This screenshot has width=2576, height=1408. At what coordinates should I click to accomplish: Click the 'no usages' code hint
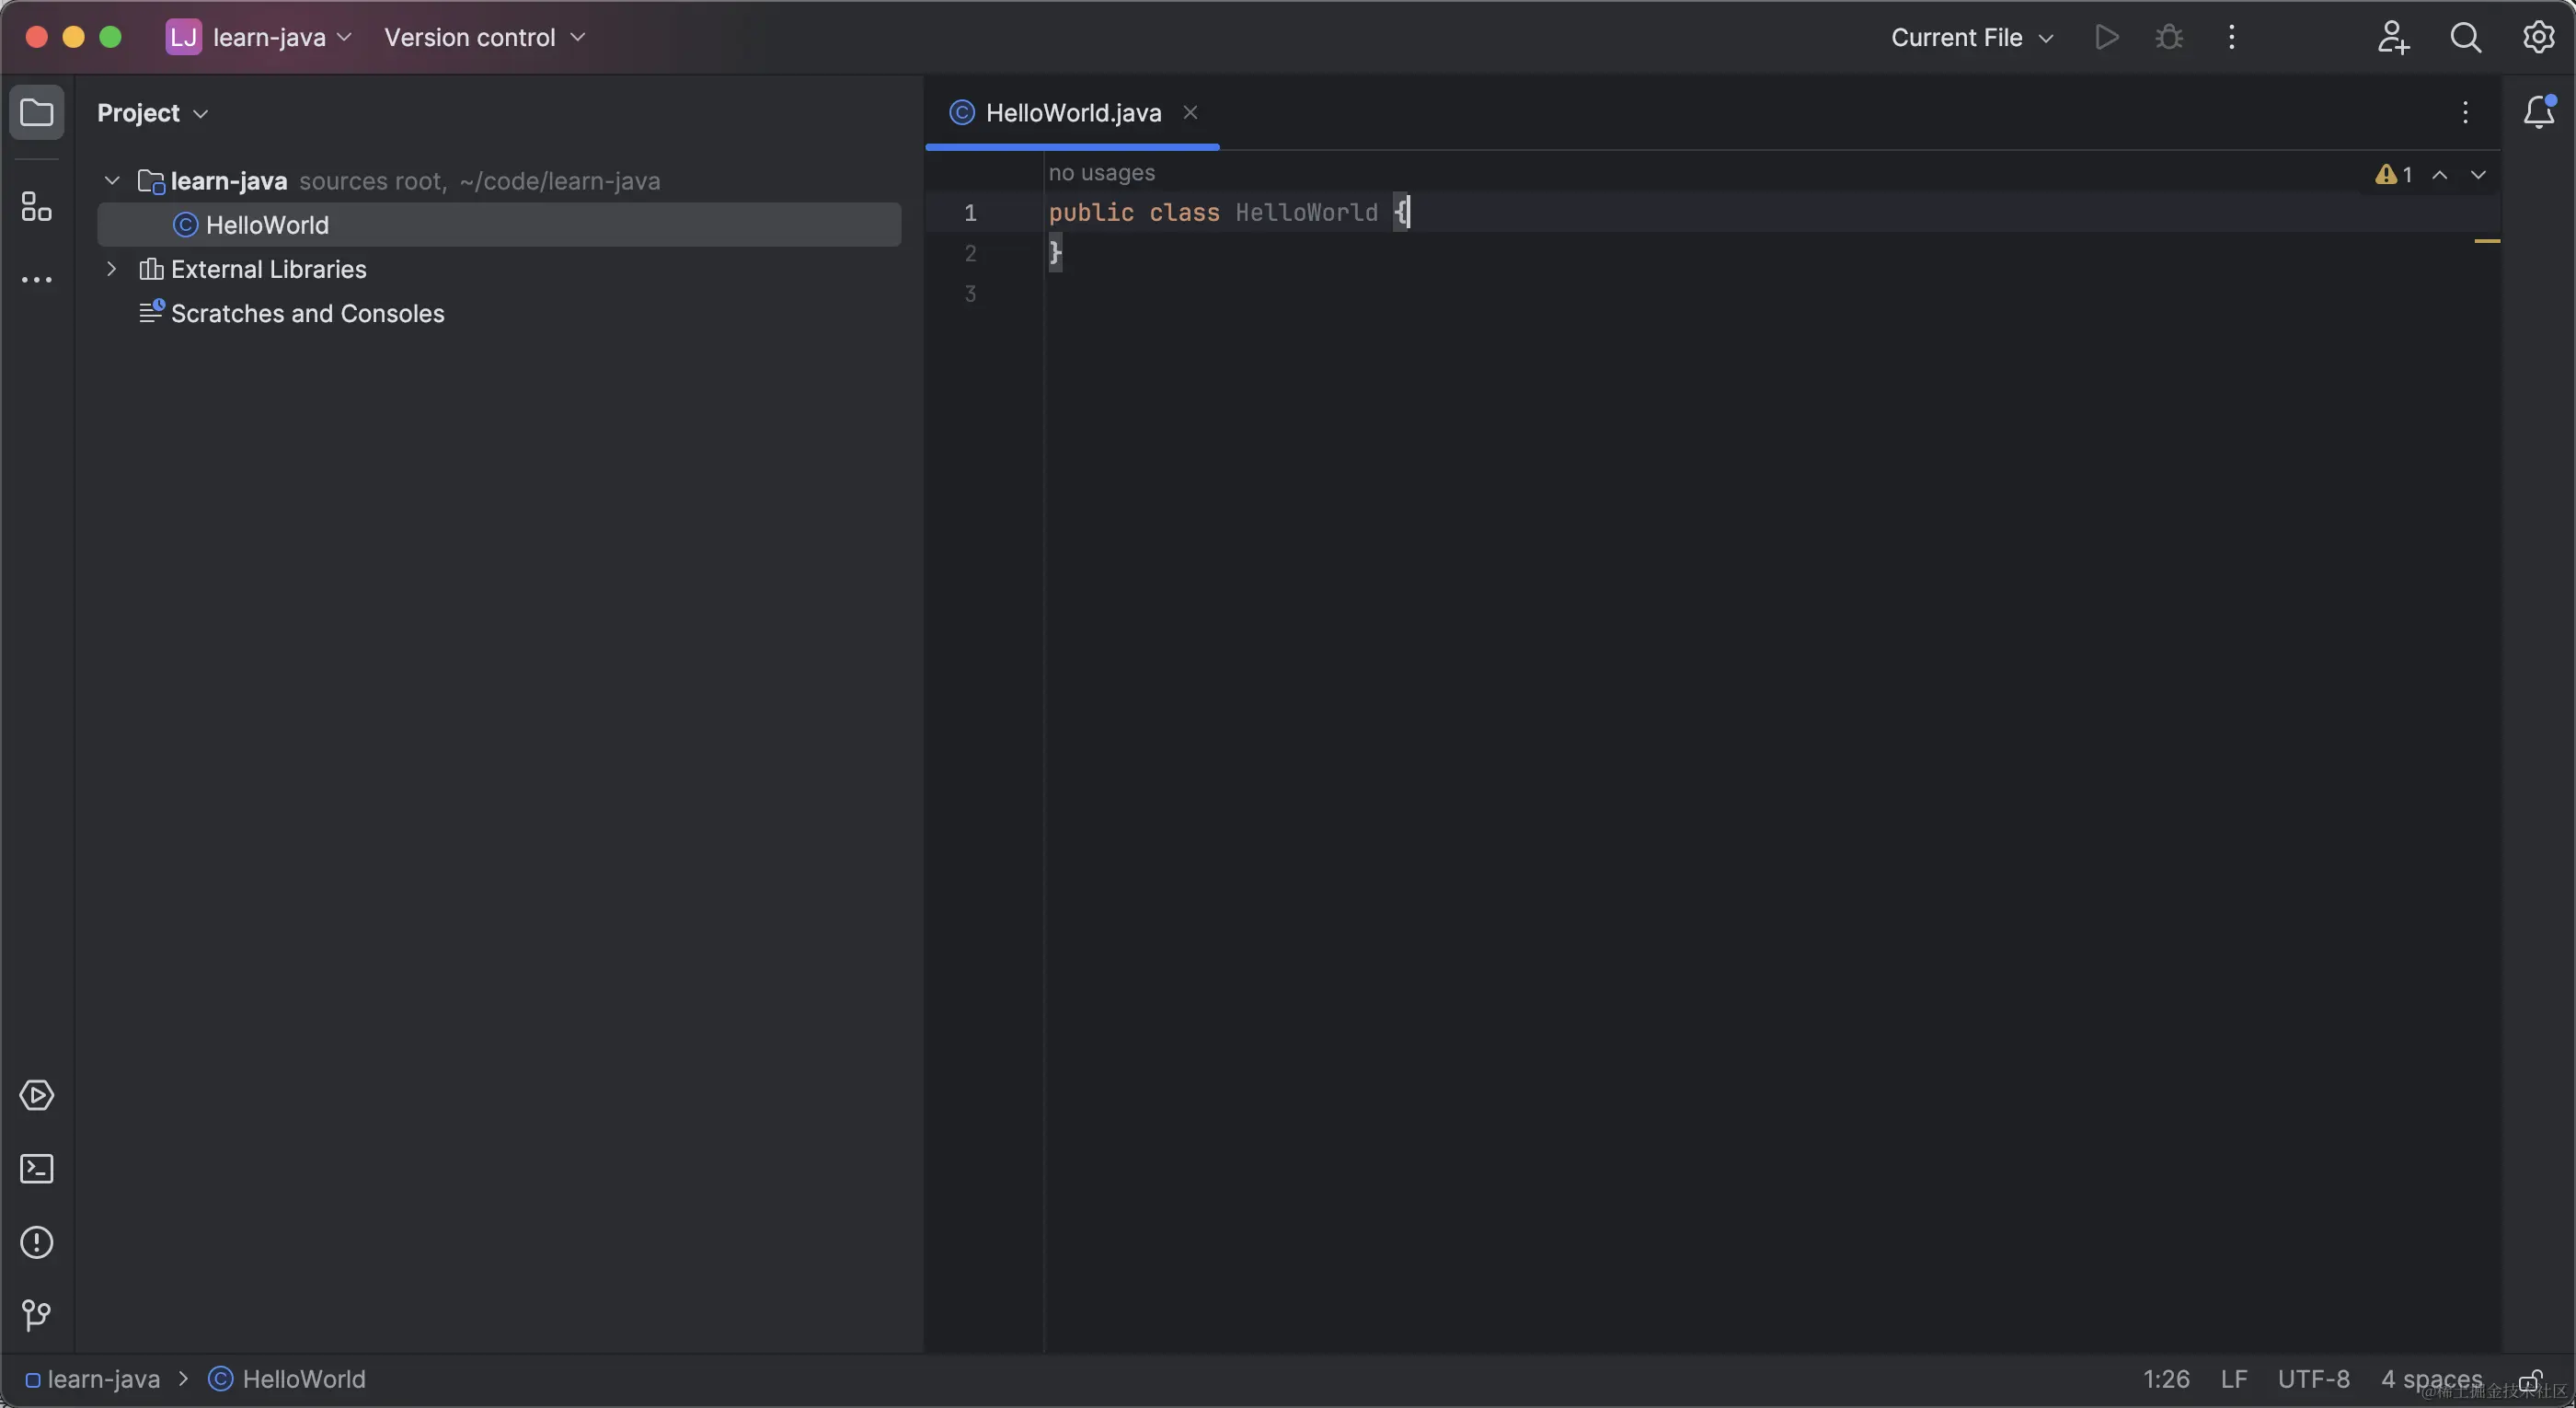[x=1101, y=173]
